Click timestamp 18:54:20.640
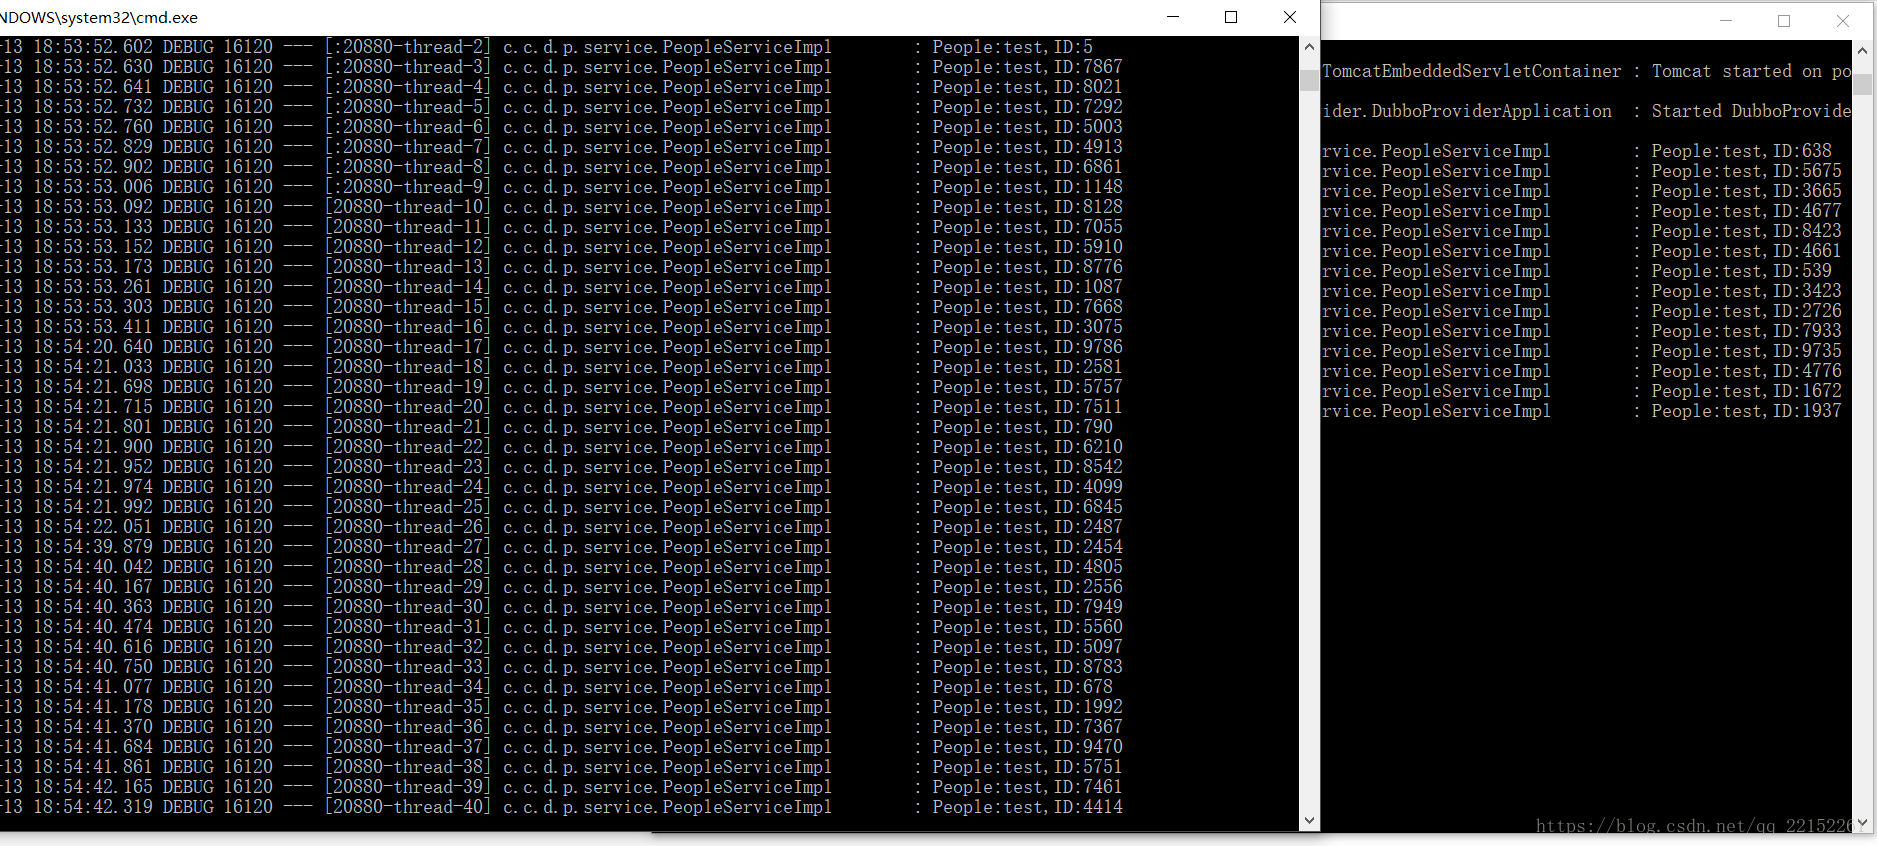This screenshot has width=1877, height=846. coord(93,347)
